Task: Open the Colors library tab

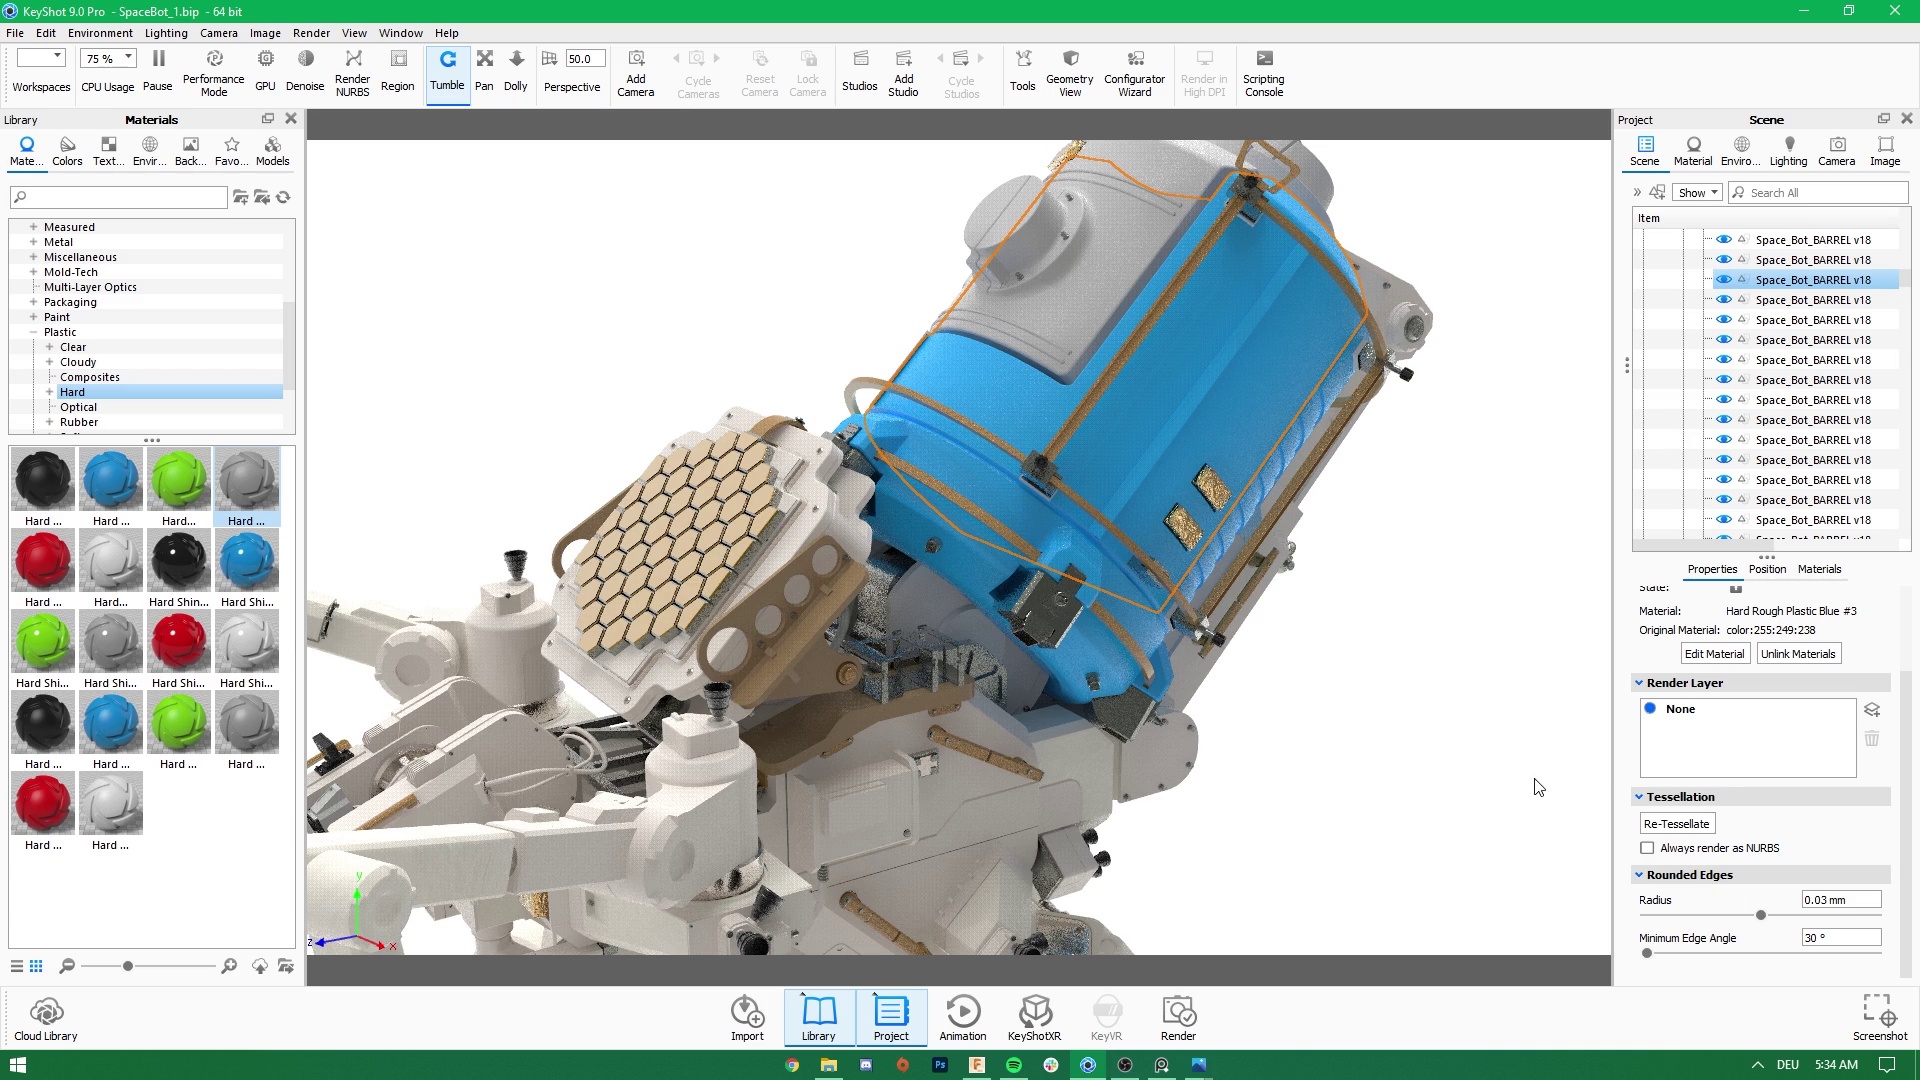Action: [67, 152]
